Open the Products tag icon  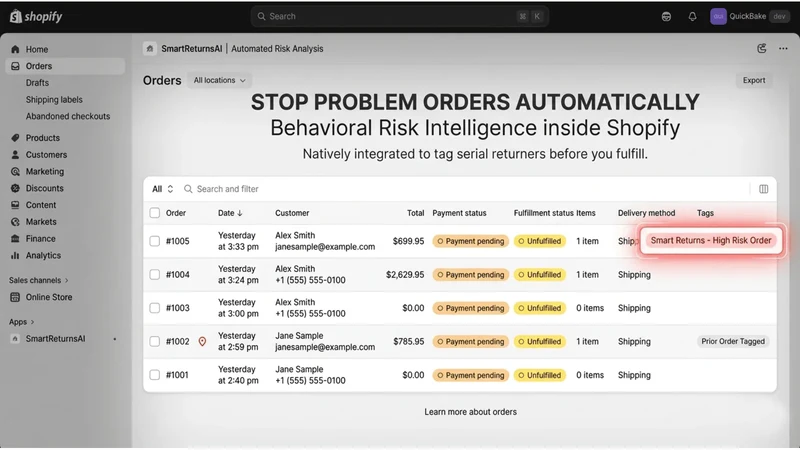pyautogui.click(x=15, y=138)
